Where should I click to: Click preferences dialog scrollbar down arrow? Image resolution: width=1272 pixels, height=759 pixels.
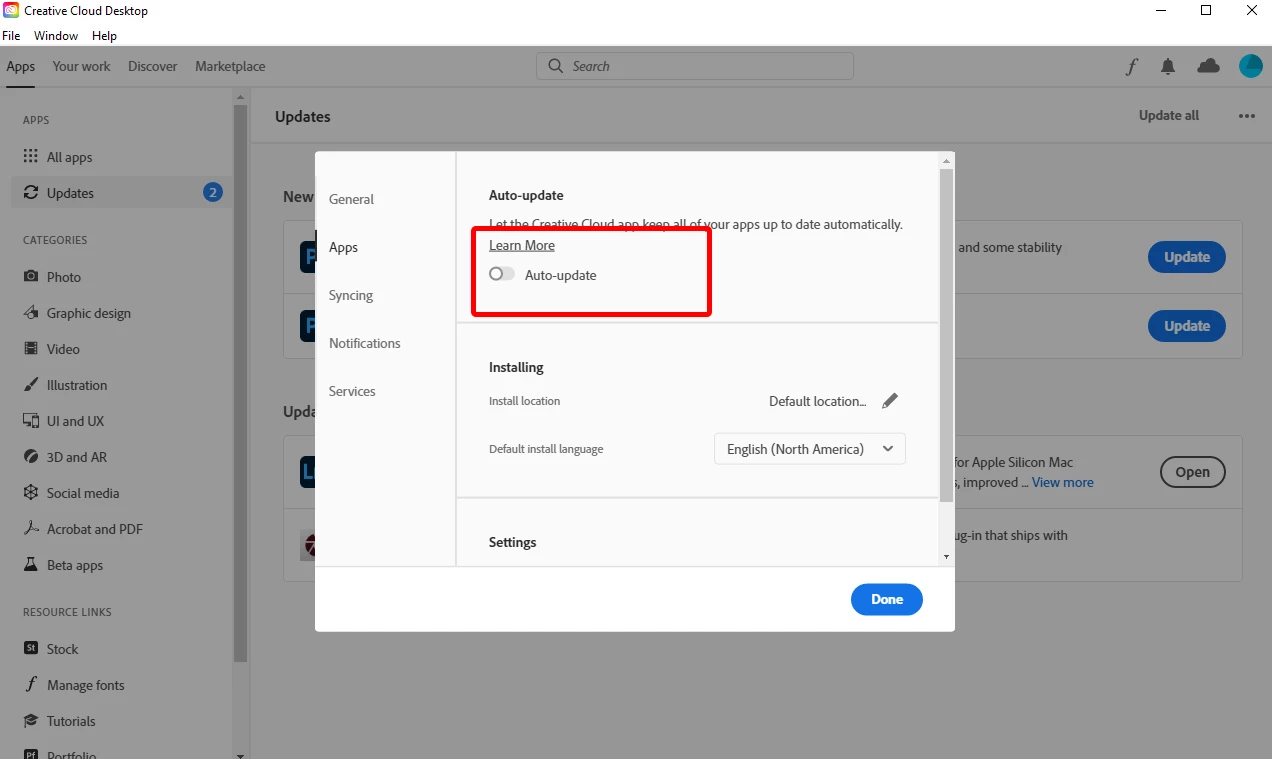click(x=946, y=557)
